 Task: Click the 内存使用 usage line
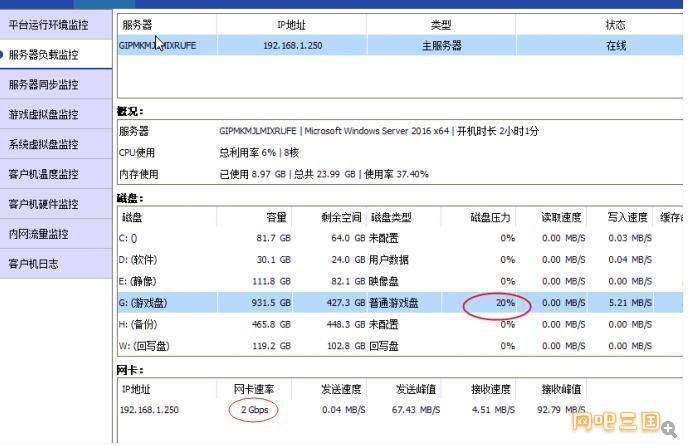tap(324, 174)
